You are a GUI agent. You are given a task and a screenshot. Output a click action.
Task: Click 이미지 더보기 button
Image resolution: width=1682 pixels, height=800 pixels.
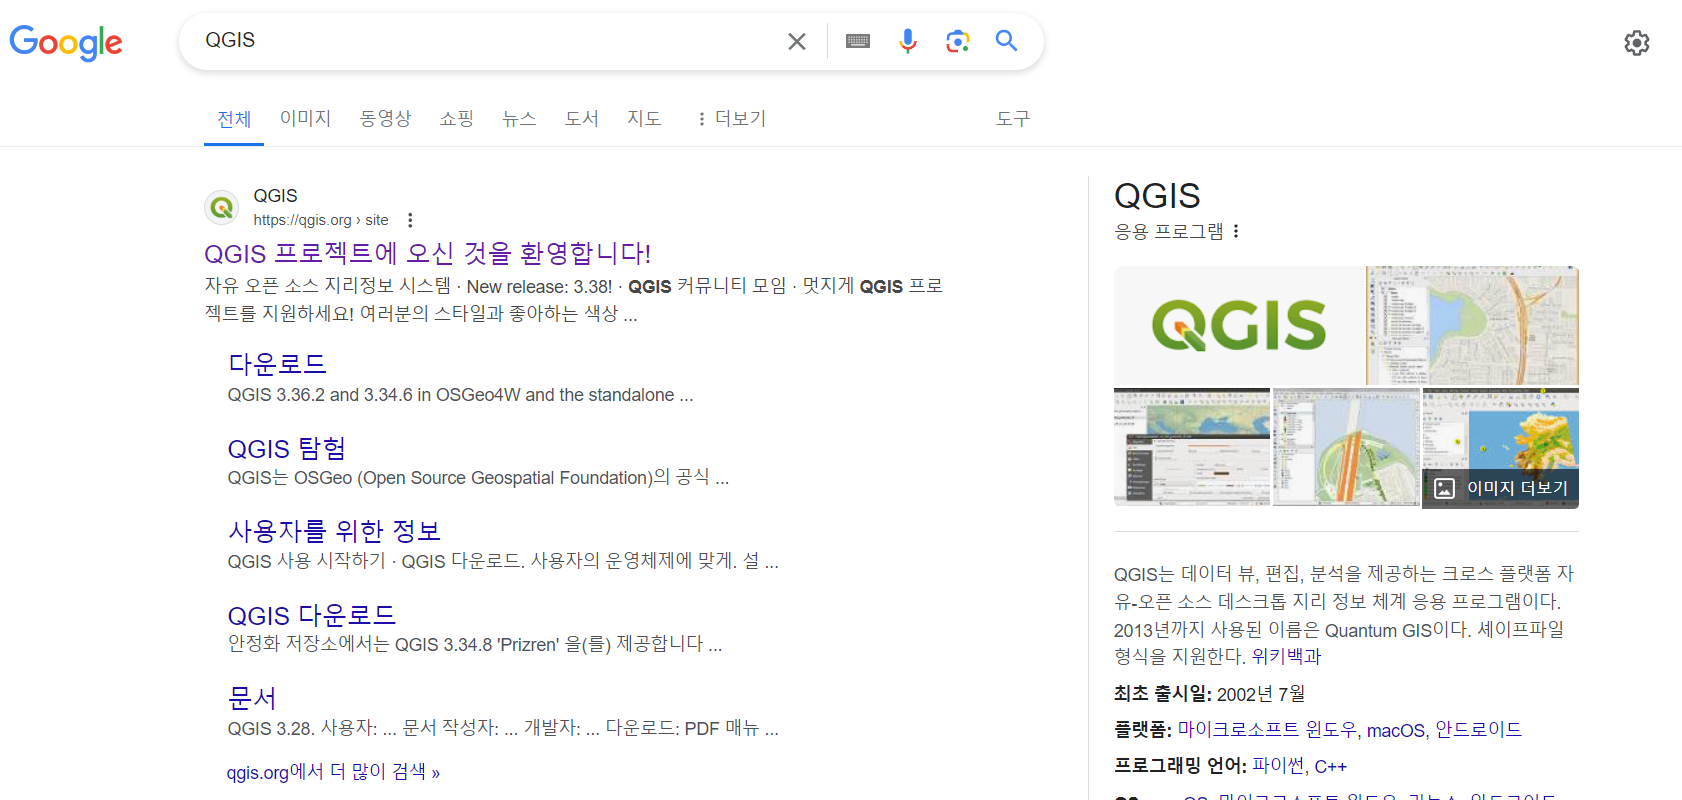click(x=1500, y=488)
